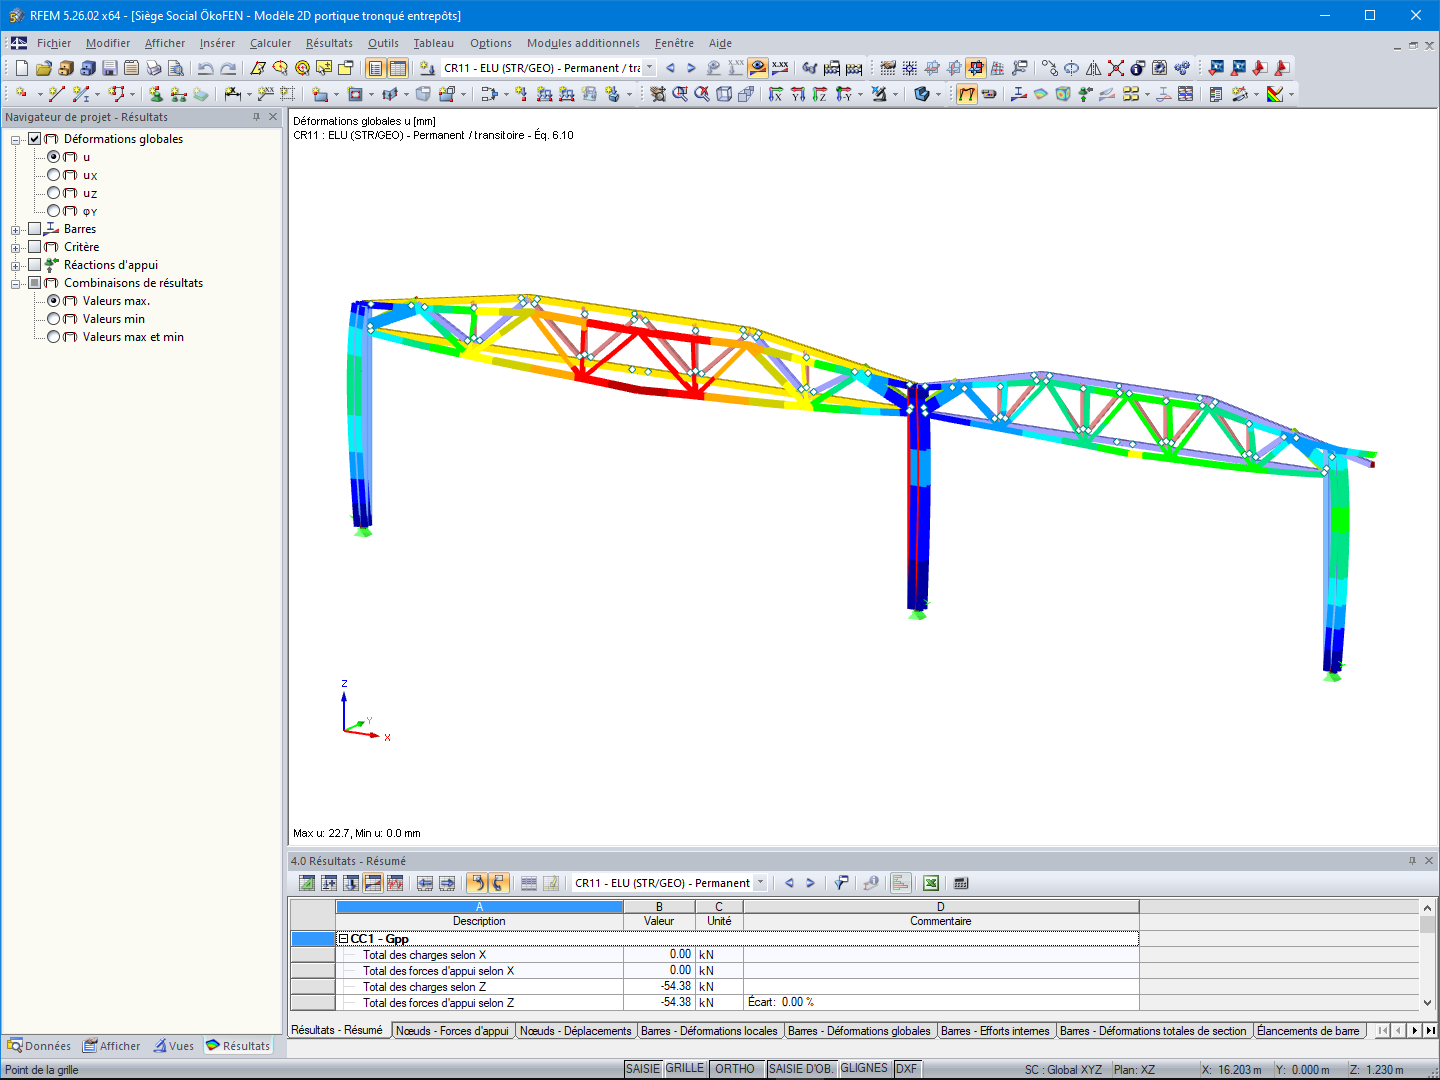Check the Barres checkbox in the navigator
The image size is (1440, 1080).
pyautogui.click(x=35, y=228)
